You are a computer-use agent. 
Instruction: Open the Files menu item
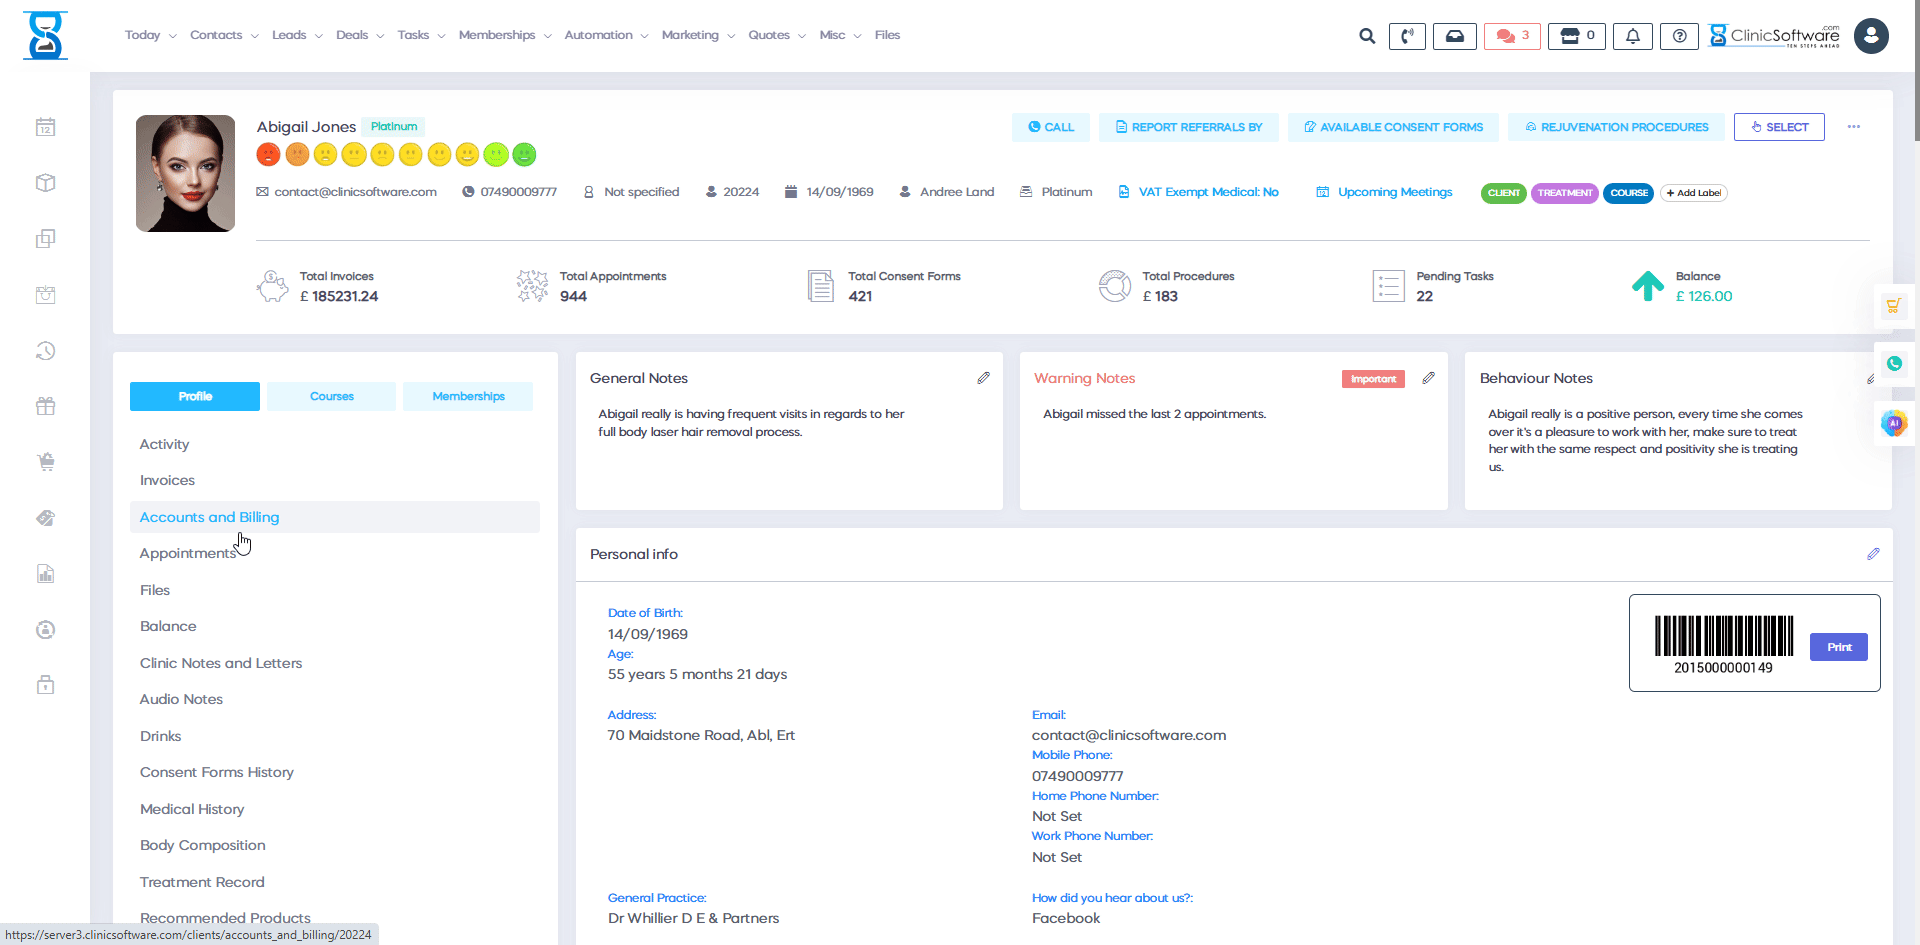click(887, 35)
